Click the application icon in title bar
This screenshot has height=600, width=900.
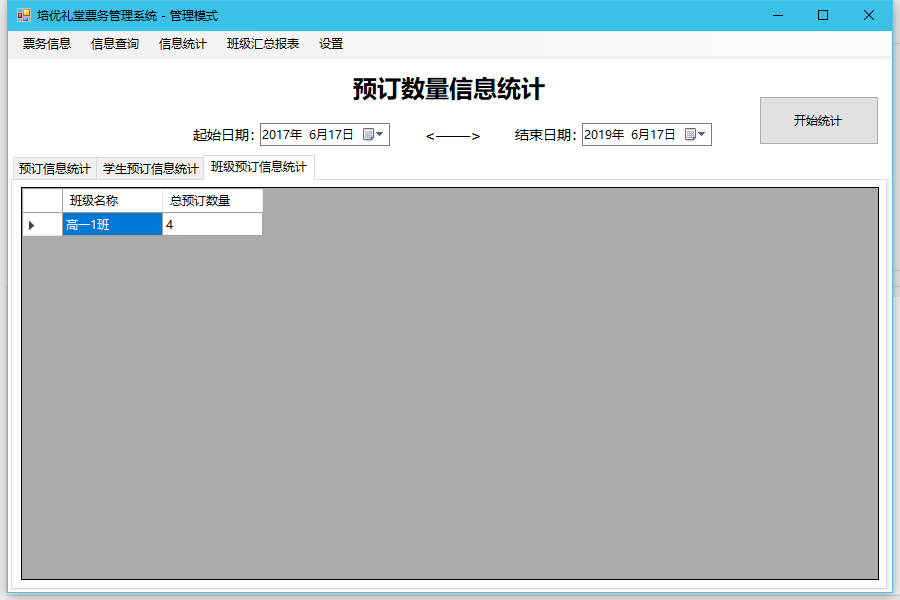pyautogui.click(x=23, y=15)
